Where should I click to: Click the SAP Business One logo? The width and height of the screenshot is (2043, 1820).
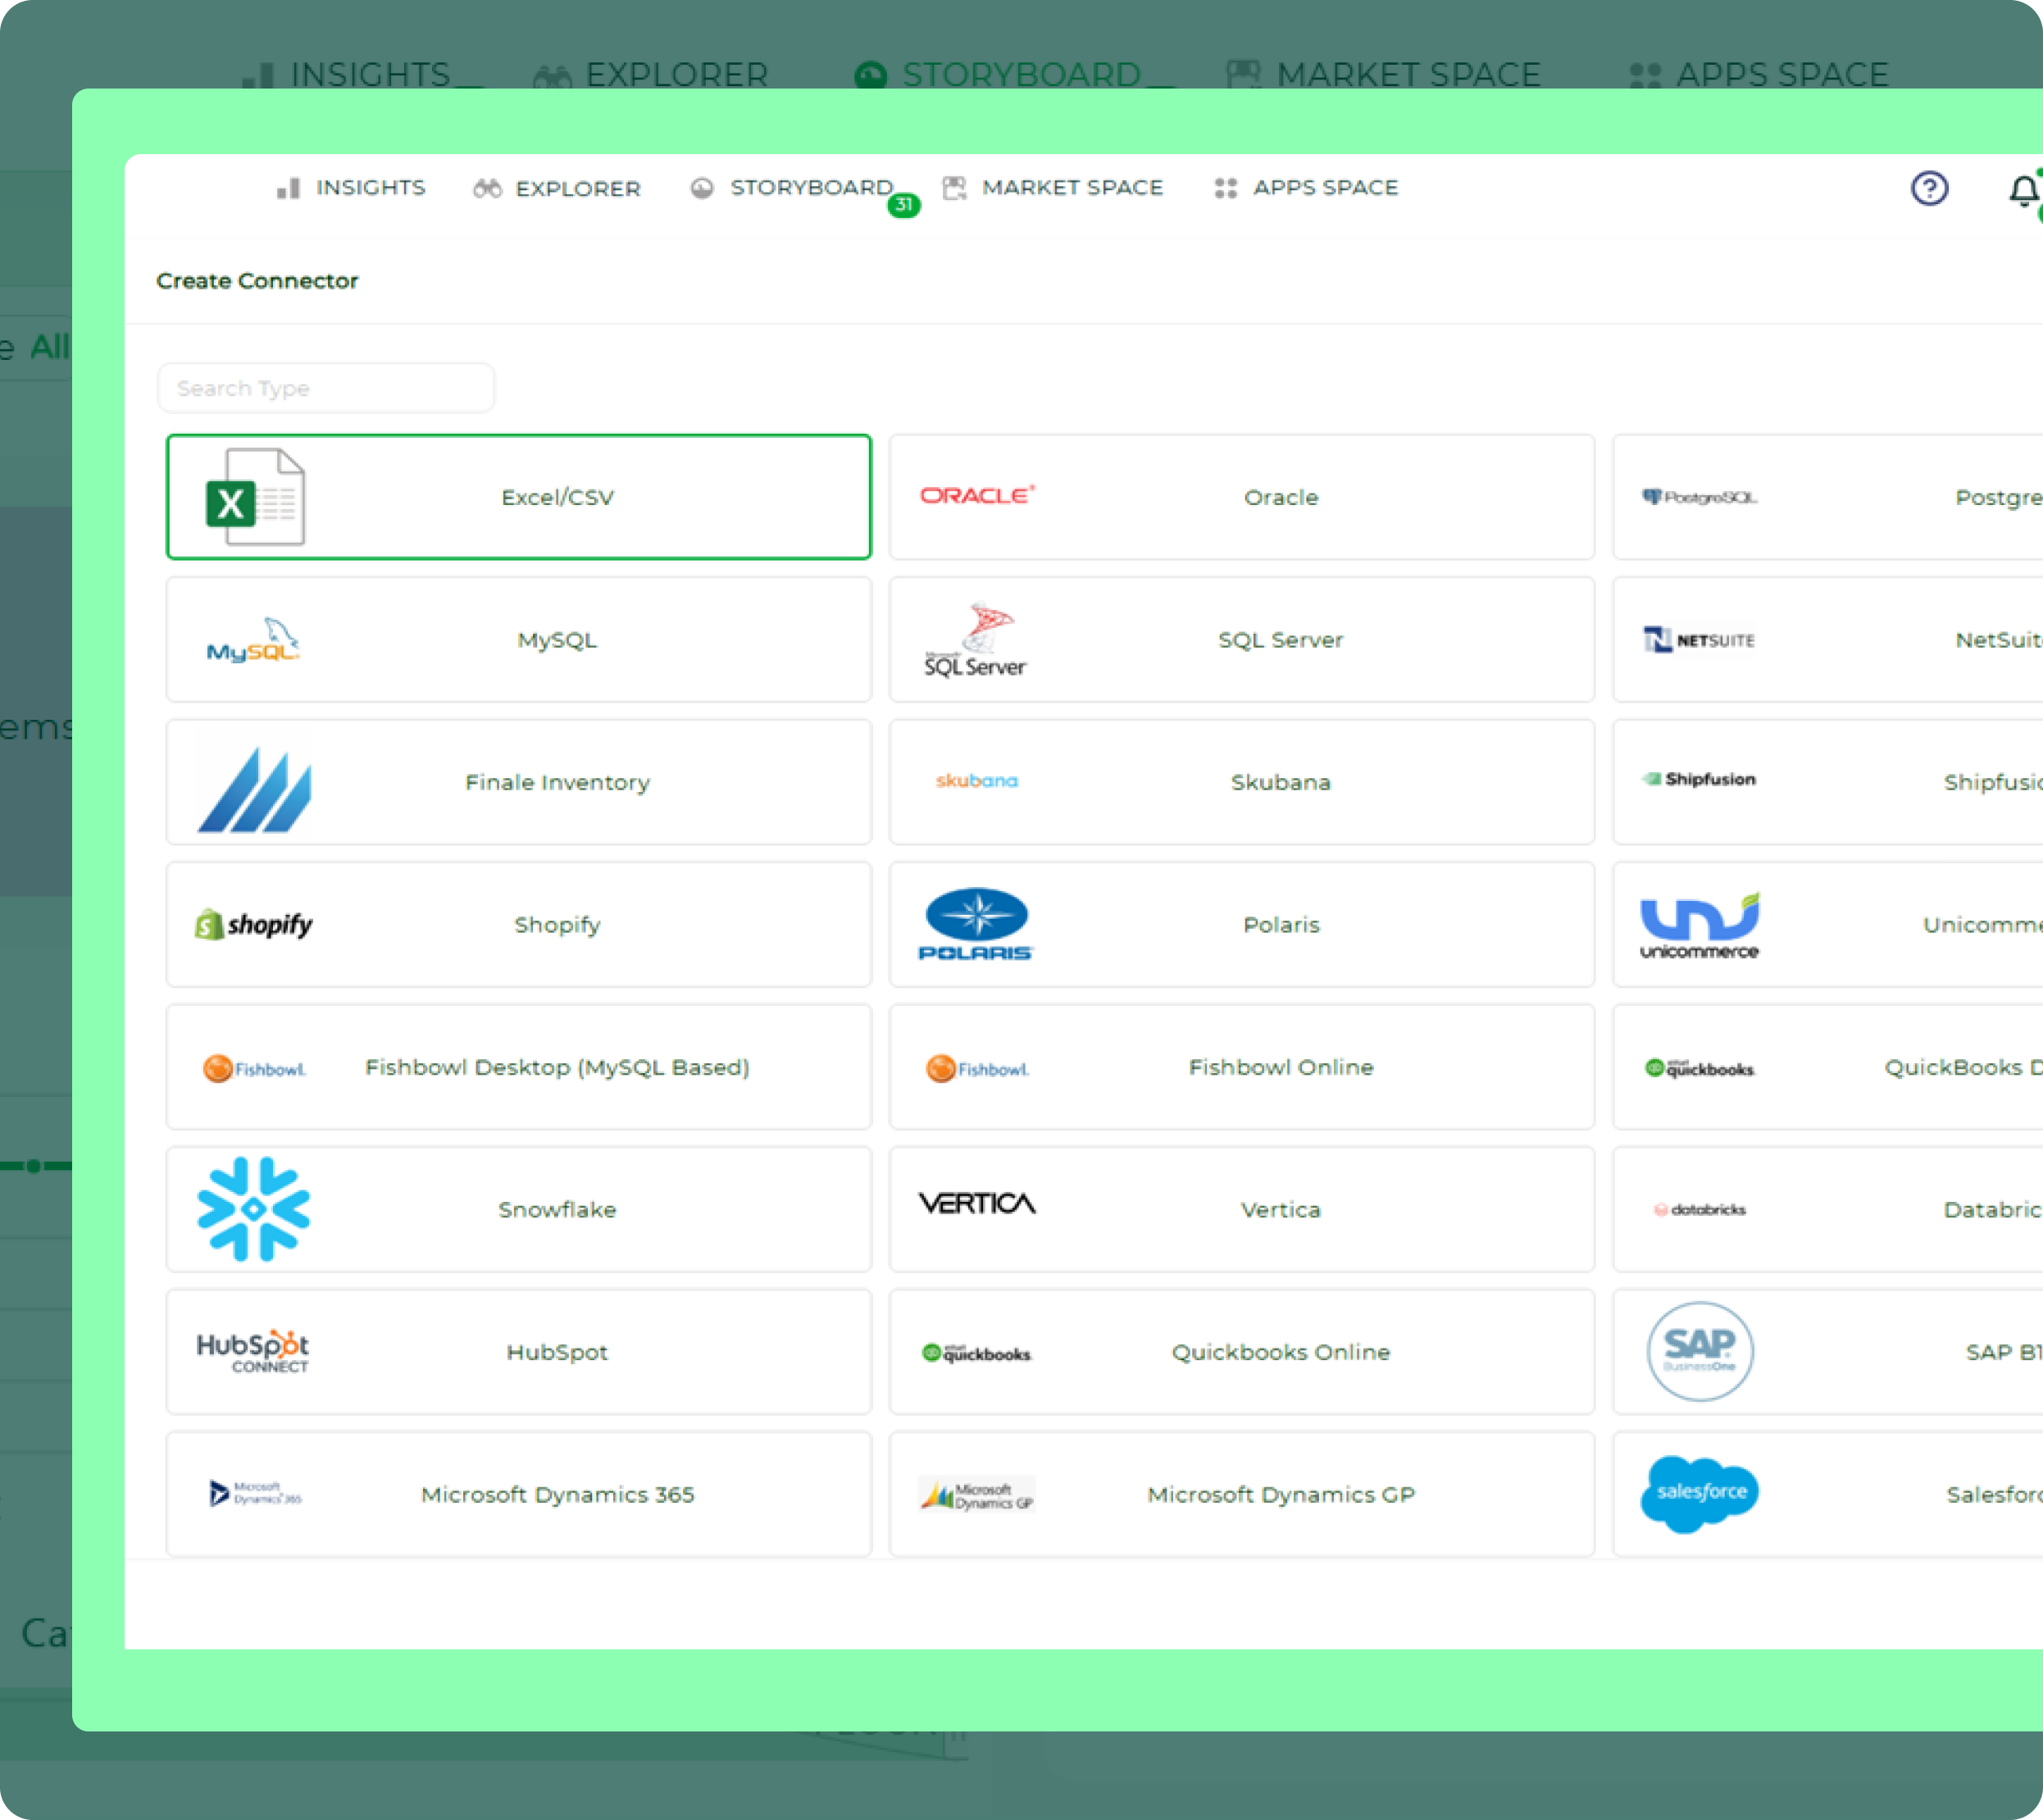(1699, 1351)
